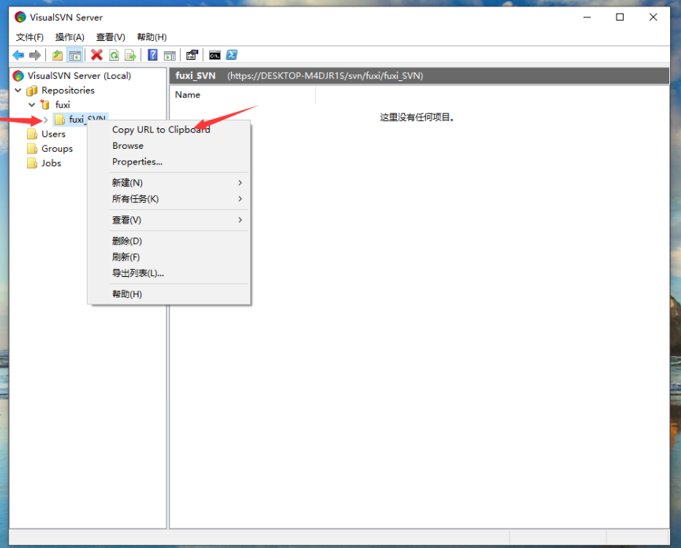The image size is (681, 548).
Task: Open the Command Prompt toolbar icon
Action: 215,55
